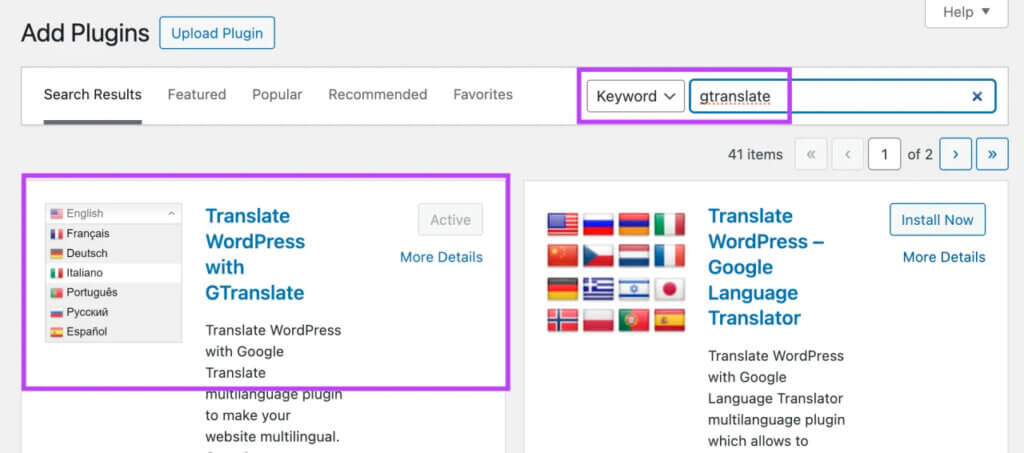Image resolution: width=1024 pixels, height=453 pixels.
Task: Click the Japan flag in flags grid
Action: click(669, 289)
